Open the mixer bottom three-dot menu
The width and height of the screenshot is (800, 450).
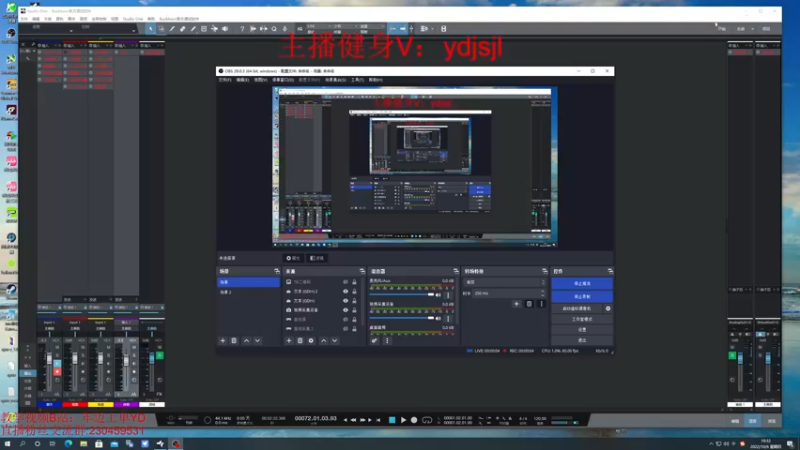point(387,340)
